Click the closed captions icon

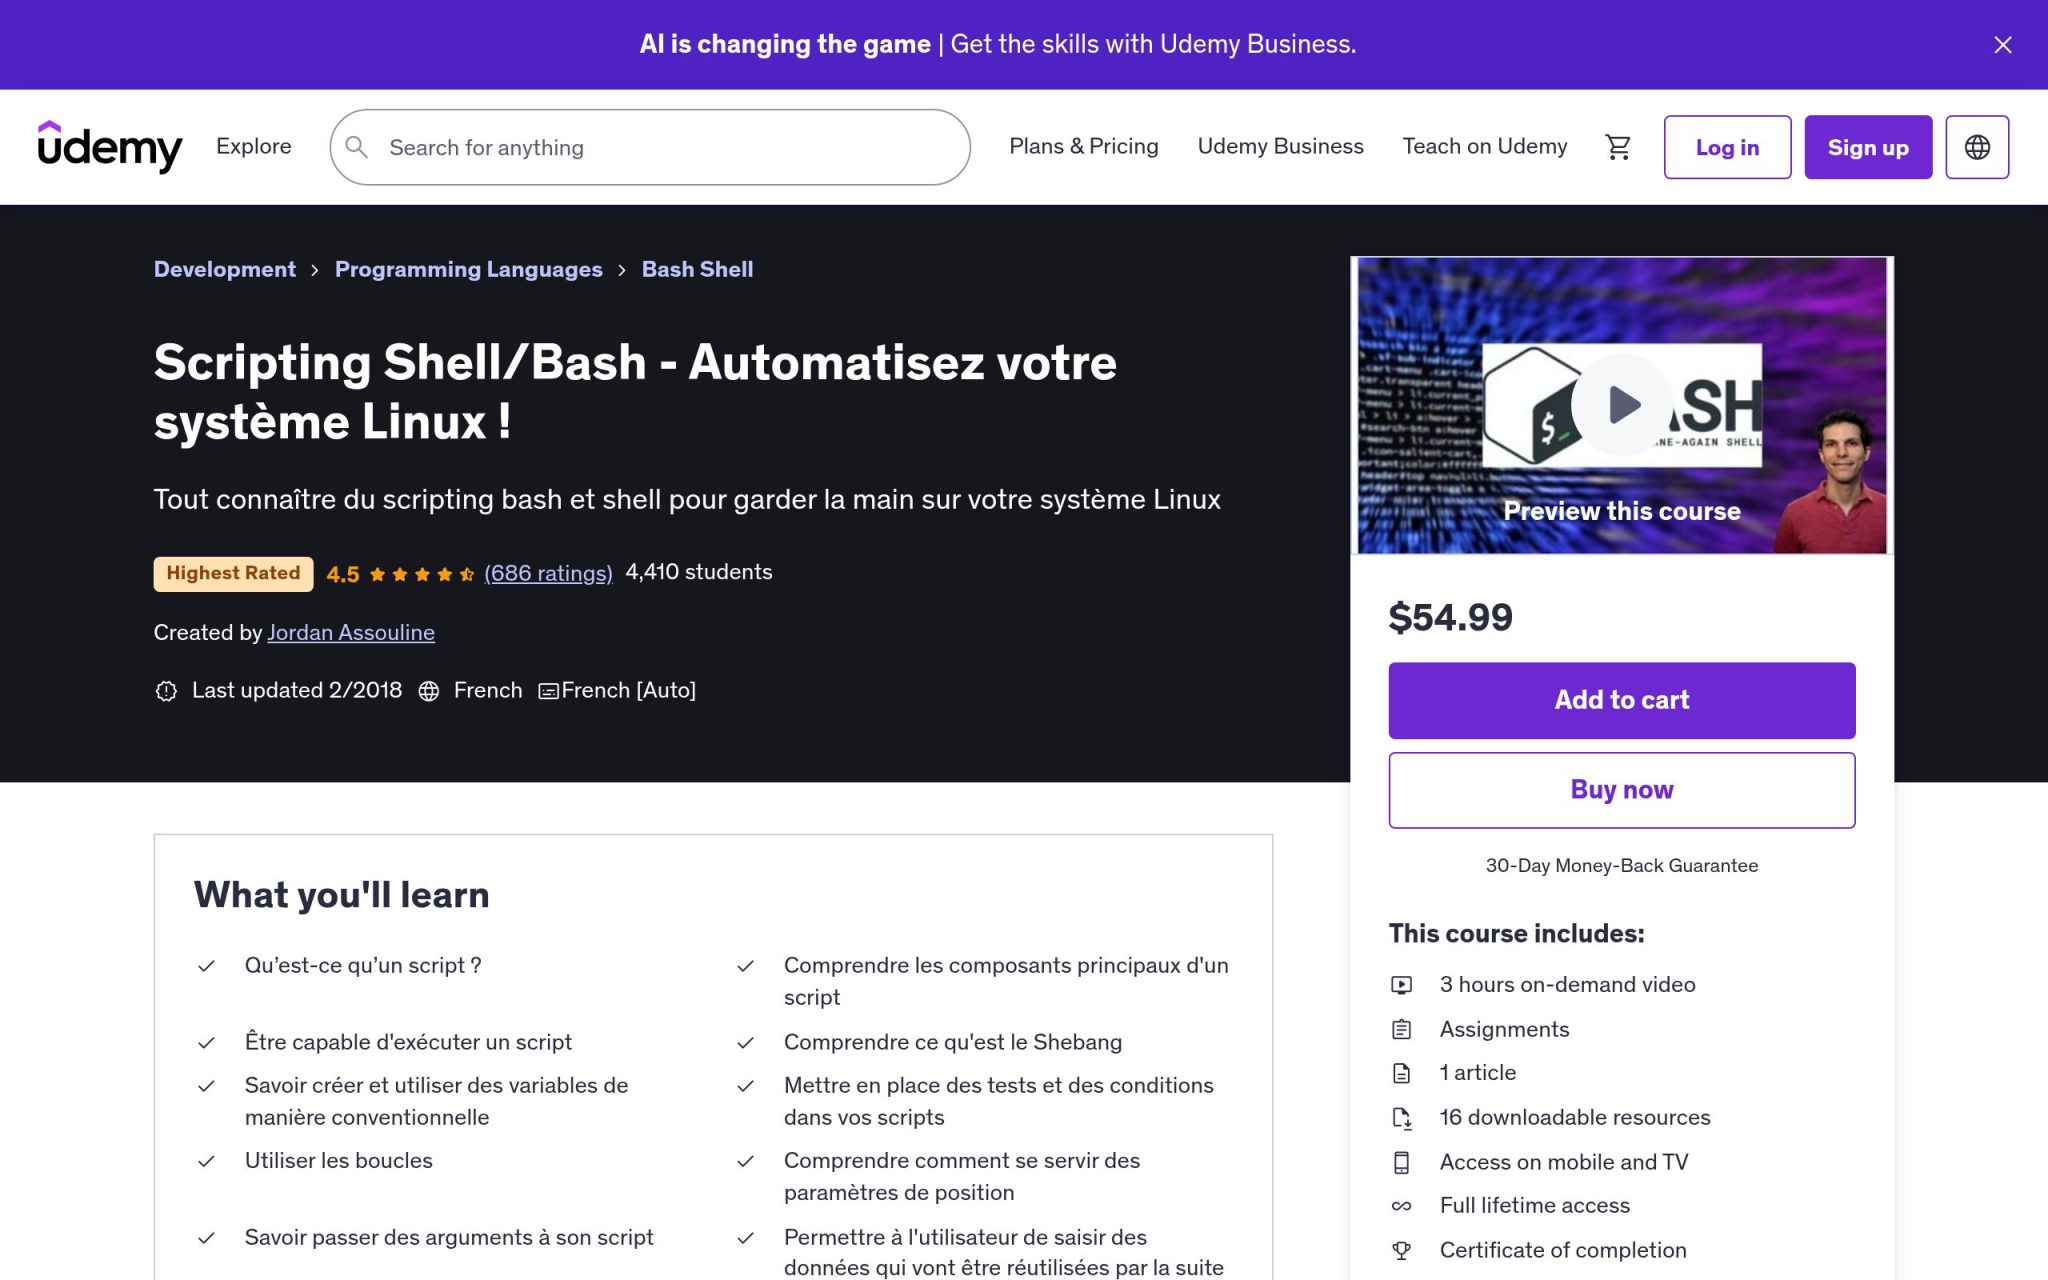(x=548, y=691)
